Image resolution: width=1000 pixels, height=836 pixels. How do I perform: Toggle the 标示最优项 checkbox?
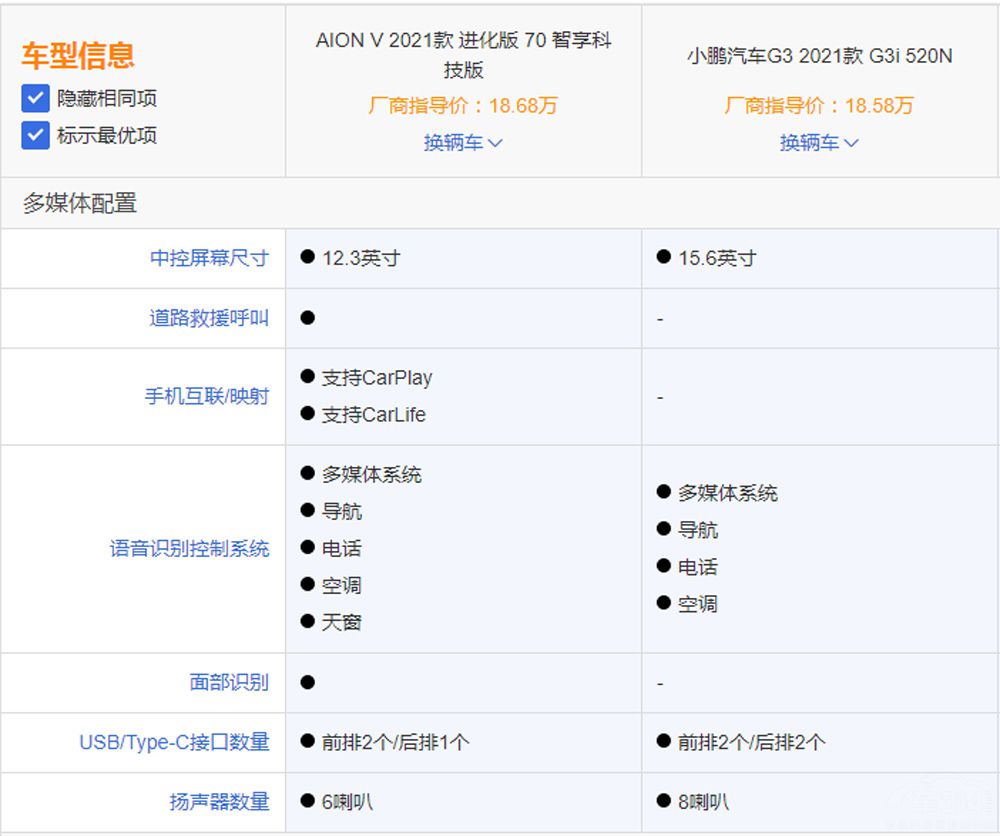pyautogui.click(x=35, y=135)
